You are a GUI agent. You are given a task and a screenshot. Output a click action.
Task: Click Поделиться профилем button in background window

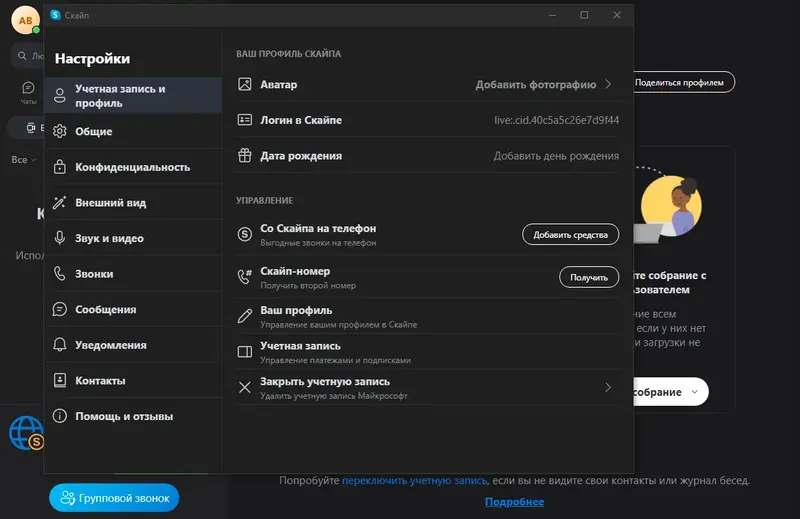[684, 82]
